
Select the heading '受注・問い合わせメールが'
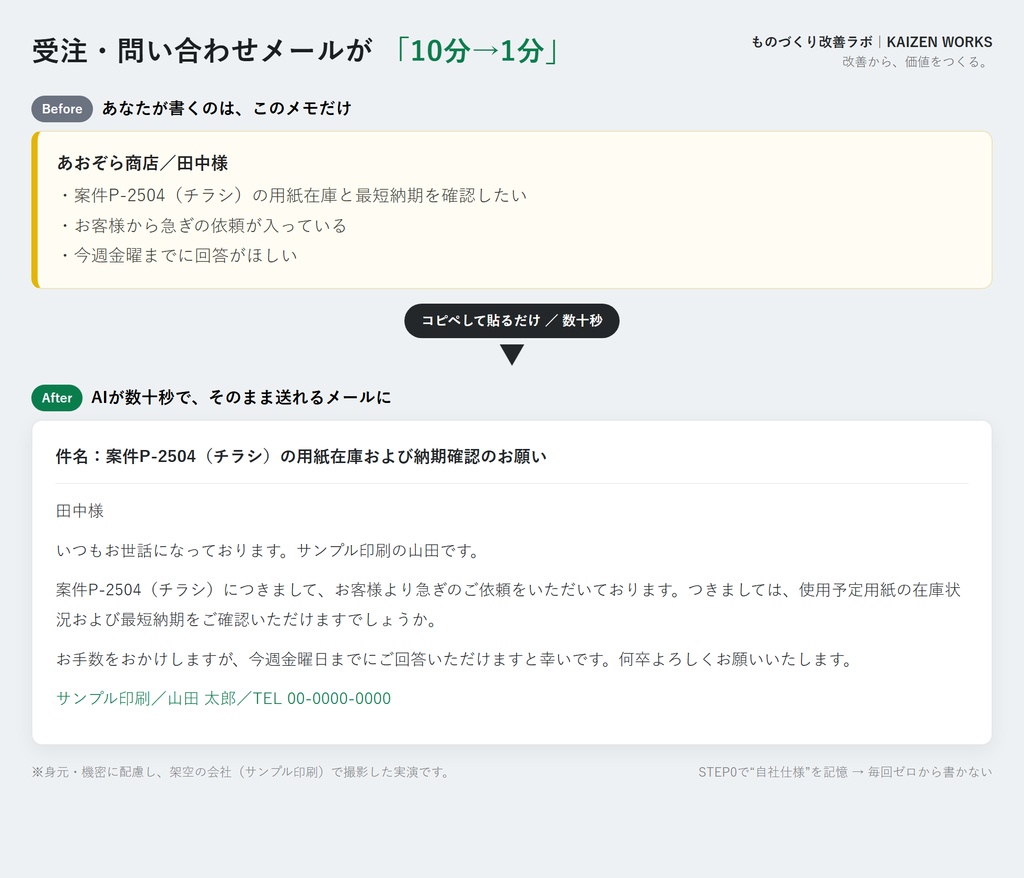point(202,51)
